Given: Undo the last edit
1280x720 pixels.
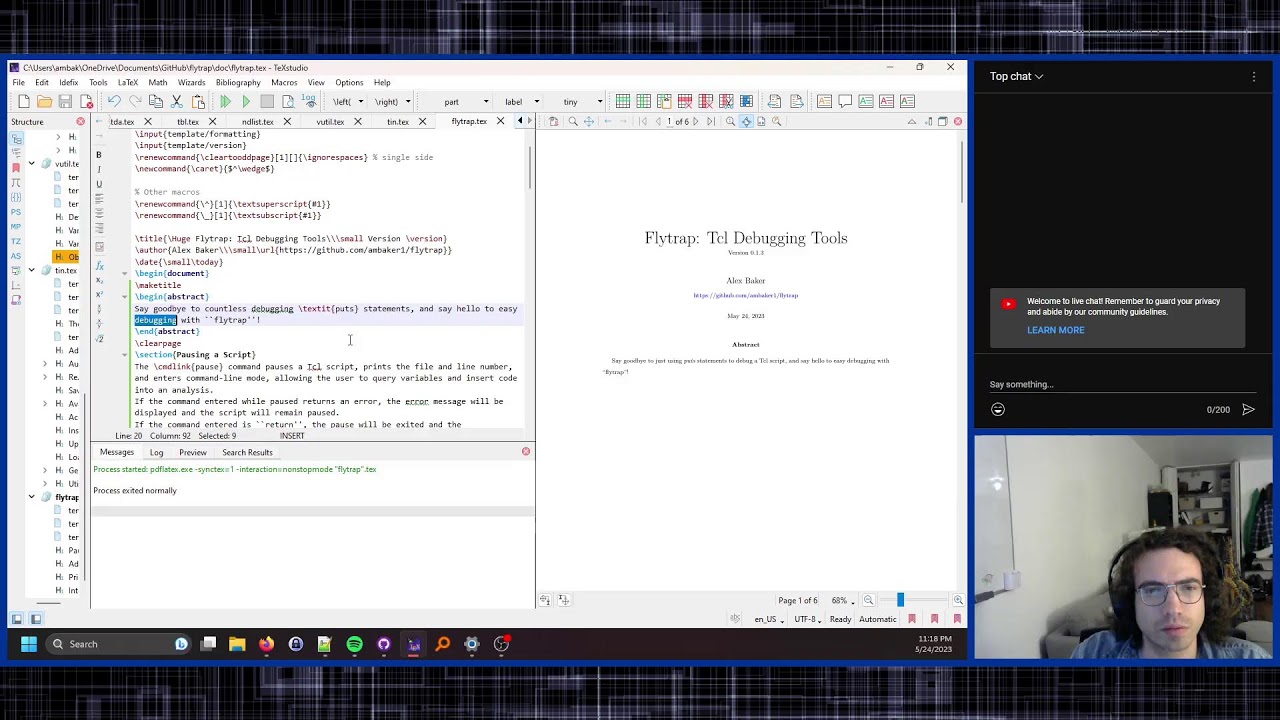Looking at the screenshot, I should point(114,101).
